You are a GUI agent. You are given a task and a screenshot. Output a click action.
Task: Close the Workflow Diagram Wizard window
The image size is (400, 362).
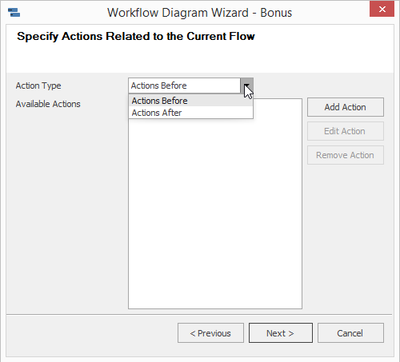click(x=382, y=9)
